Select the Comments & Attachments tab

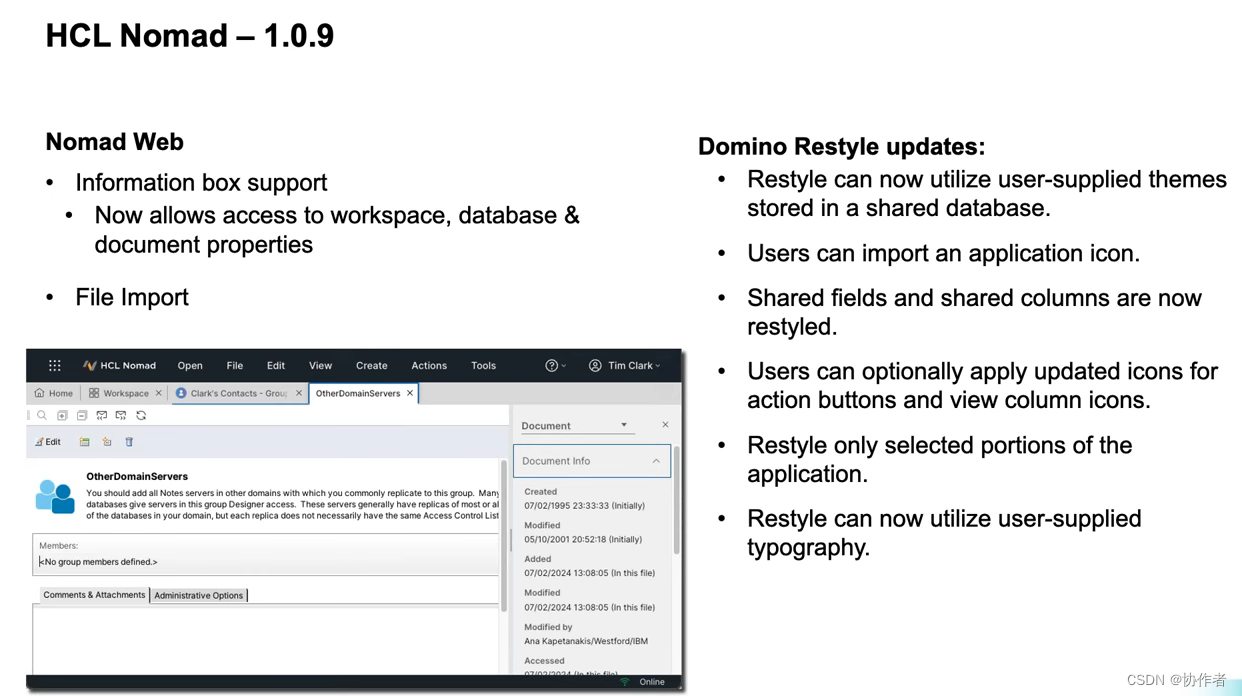94,595
